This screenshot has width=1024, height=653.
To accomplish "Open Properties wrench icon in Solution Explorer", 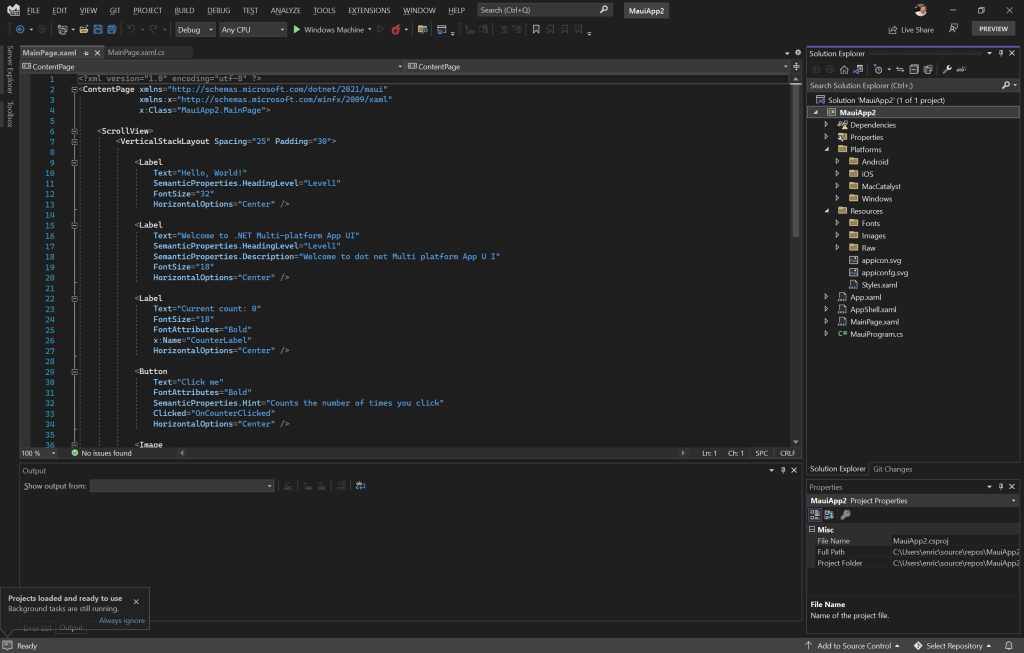I will click(947, 69).
